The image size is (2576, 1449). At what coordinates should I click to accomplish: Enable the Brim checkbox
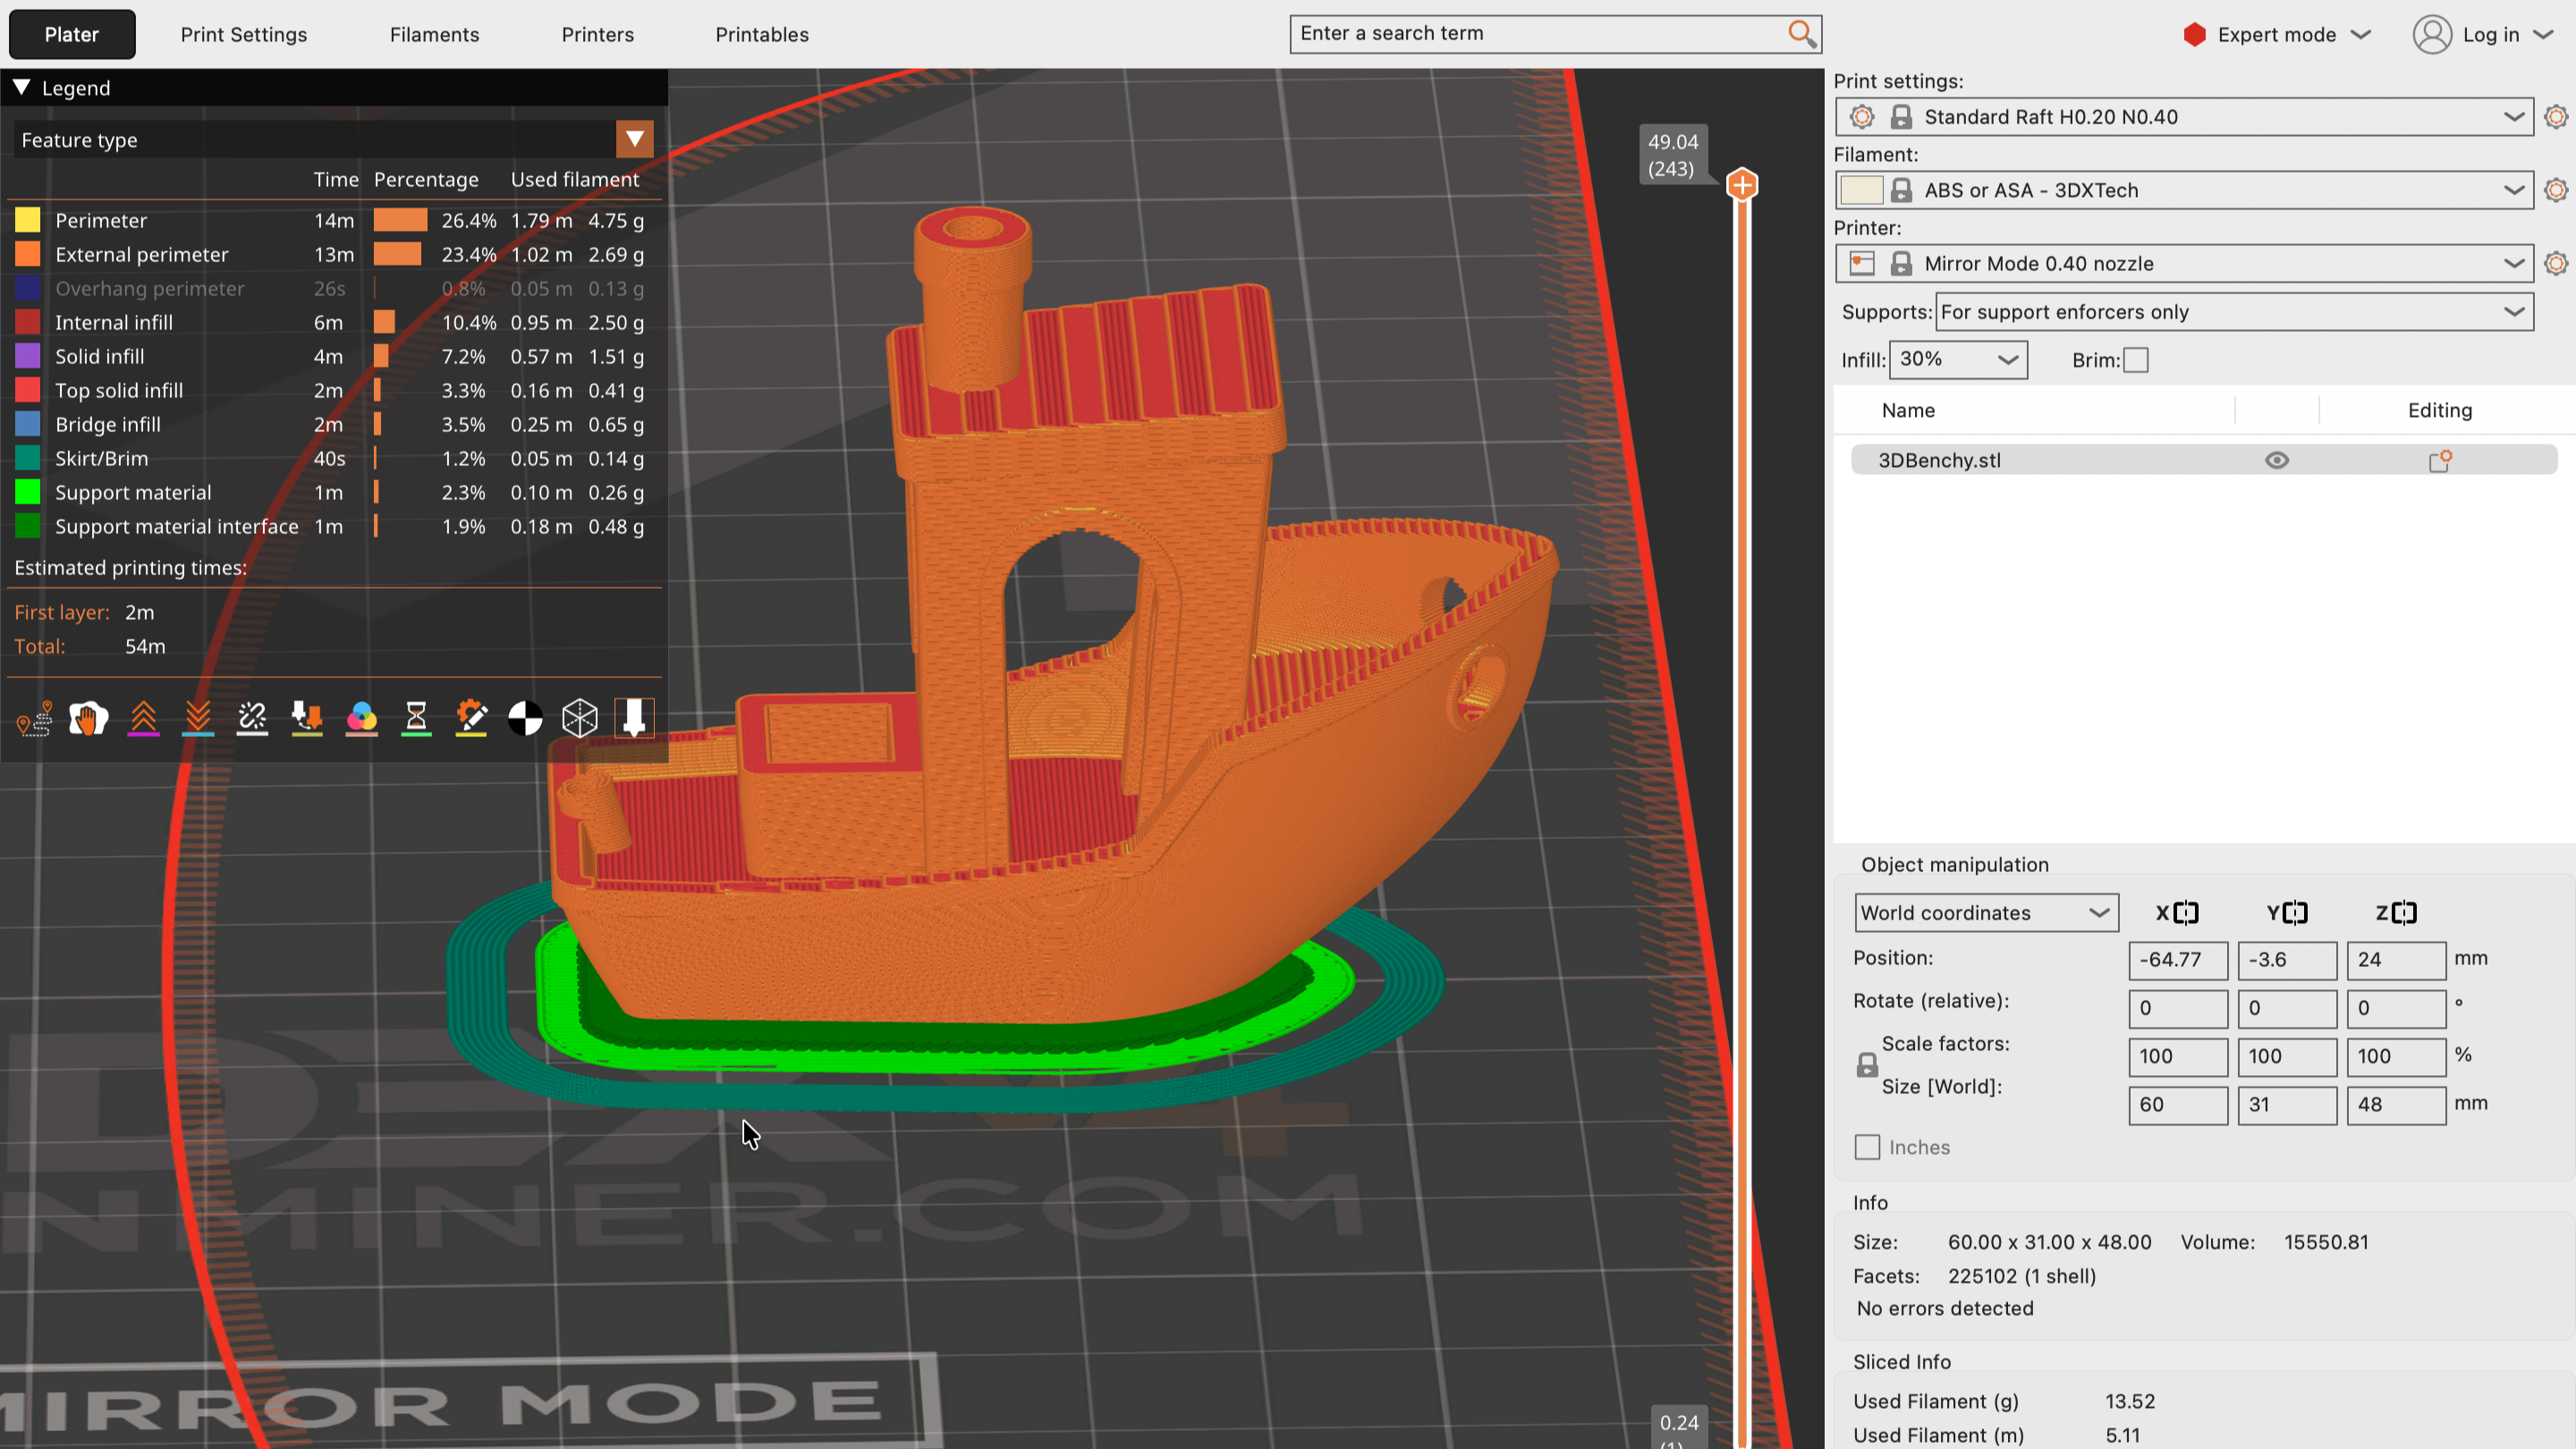click(x=2135, y=360)
